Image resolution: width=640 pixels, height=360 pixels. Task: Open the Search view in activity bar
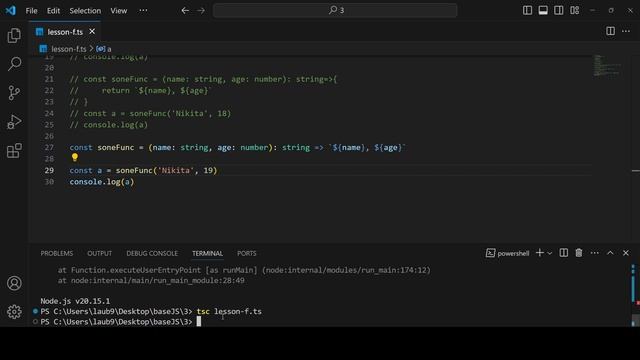(x=14, y=64)
